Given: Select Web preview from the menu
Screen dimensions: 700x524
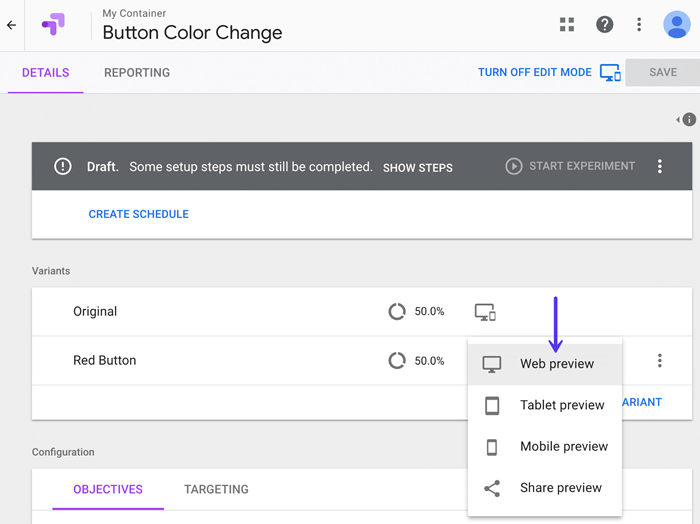Looking at the screenshot, I should [545, 364].
